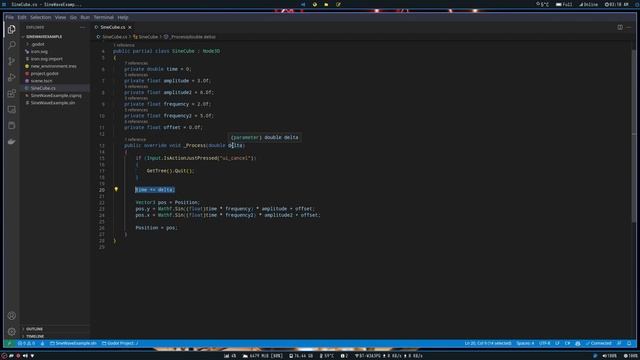This screenshot has width=640, height=360.
Task: Open the Run menu
Action: point(85,18)
